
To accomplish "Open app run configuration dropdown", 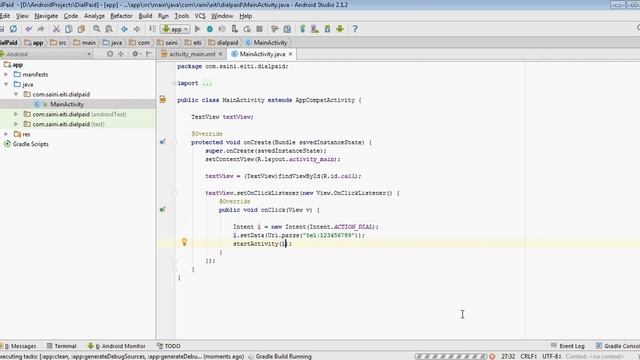I will 175,29.
